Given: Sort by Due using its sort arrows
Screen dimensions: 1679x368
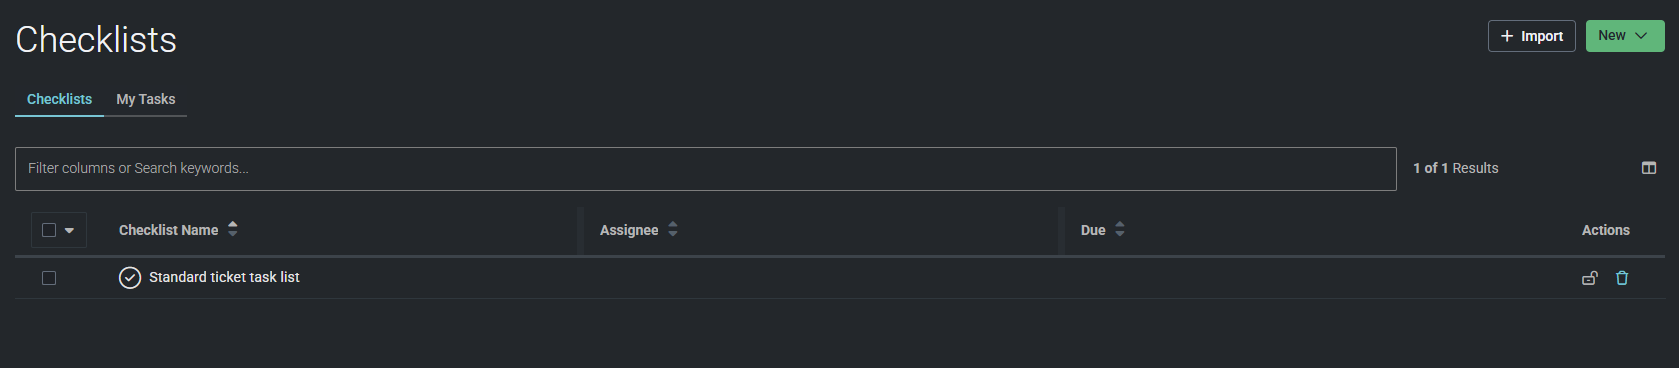Looking at the screenshot, I should (1120, 229).
